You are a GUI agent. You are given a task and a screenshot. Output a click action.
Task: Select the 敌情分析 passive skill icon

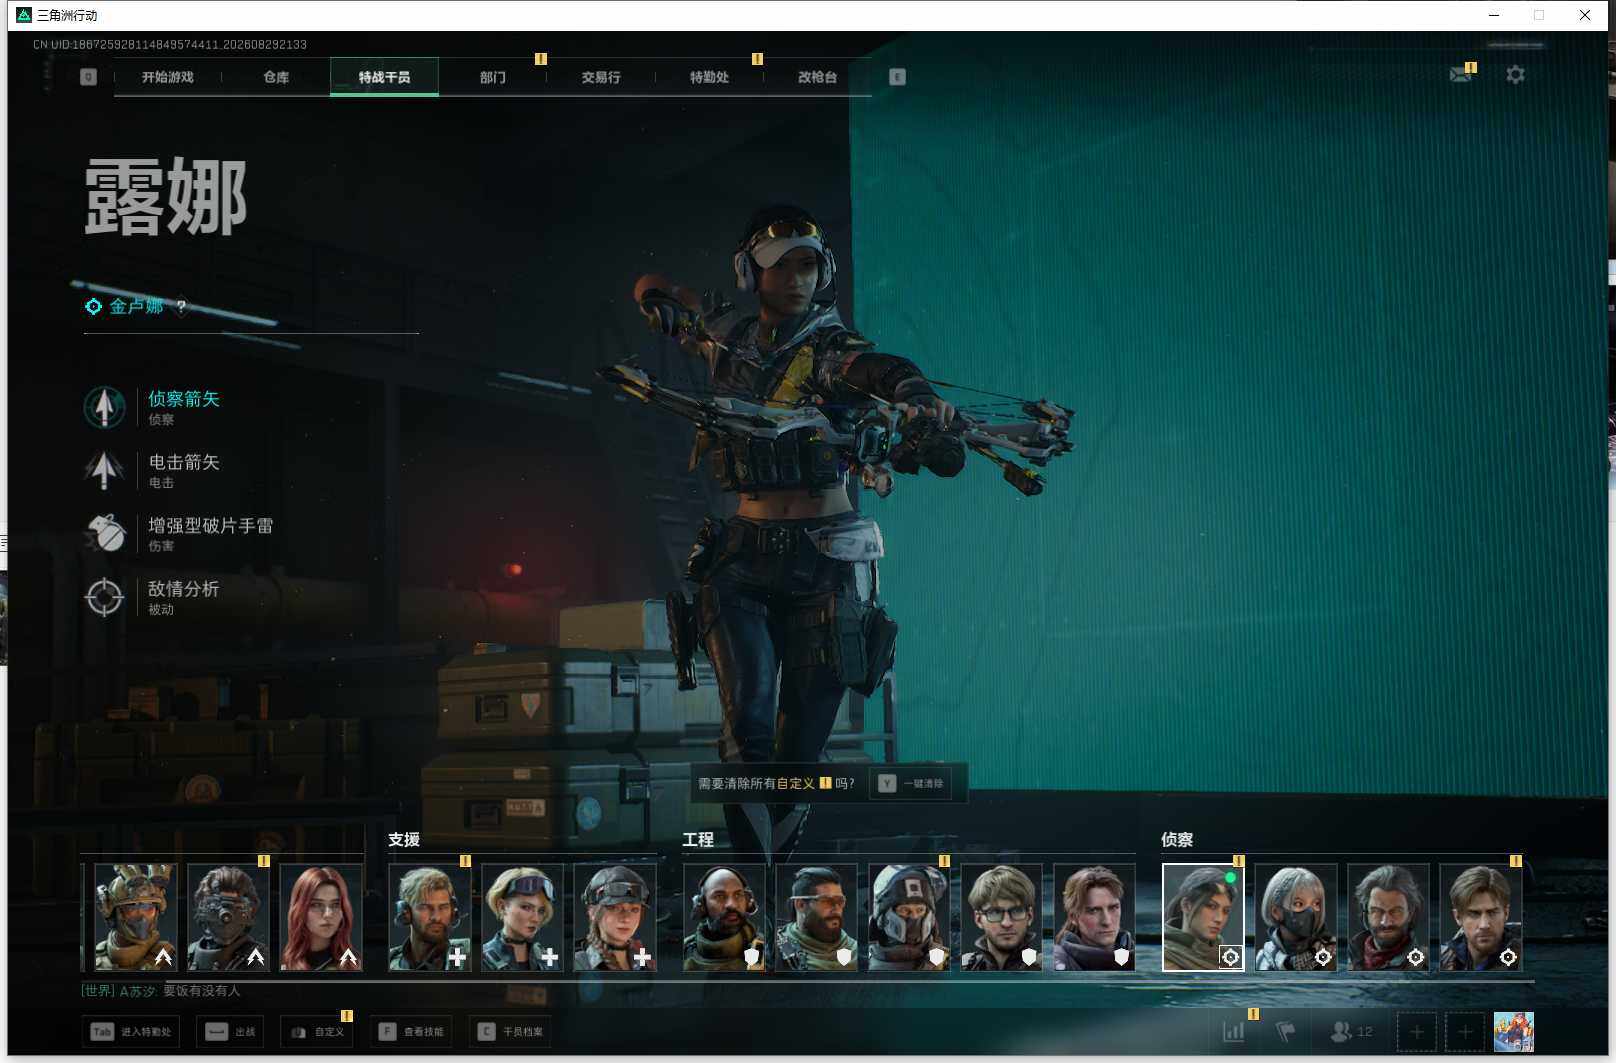click(x=104, y=597)
